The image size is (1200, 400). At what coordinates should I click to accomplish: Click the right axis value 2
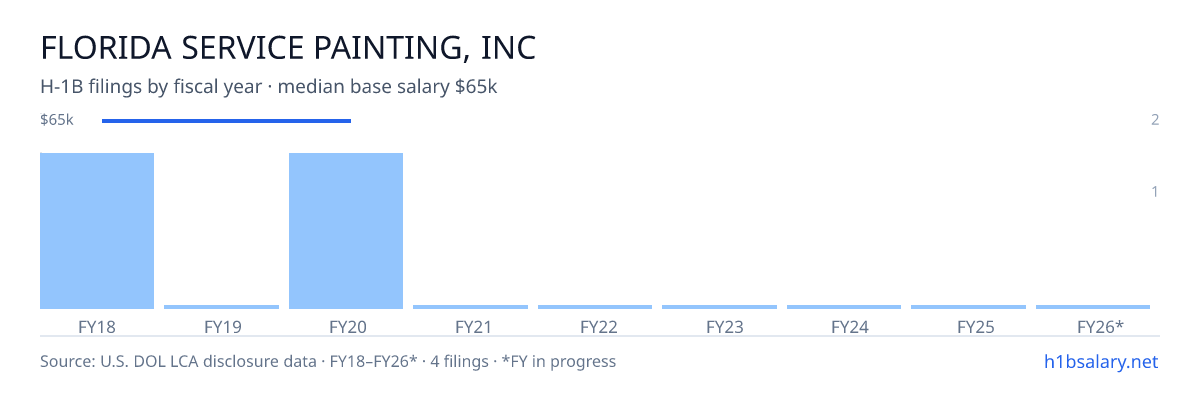point(1155,120)
